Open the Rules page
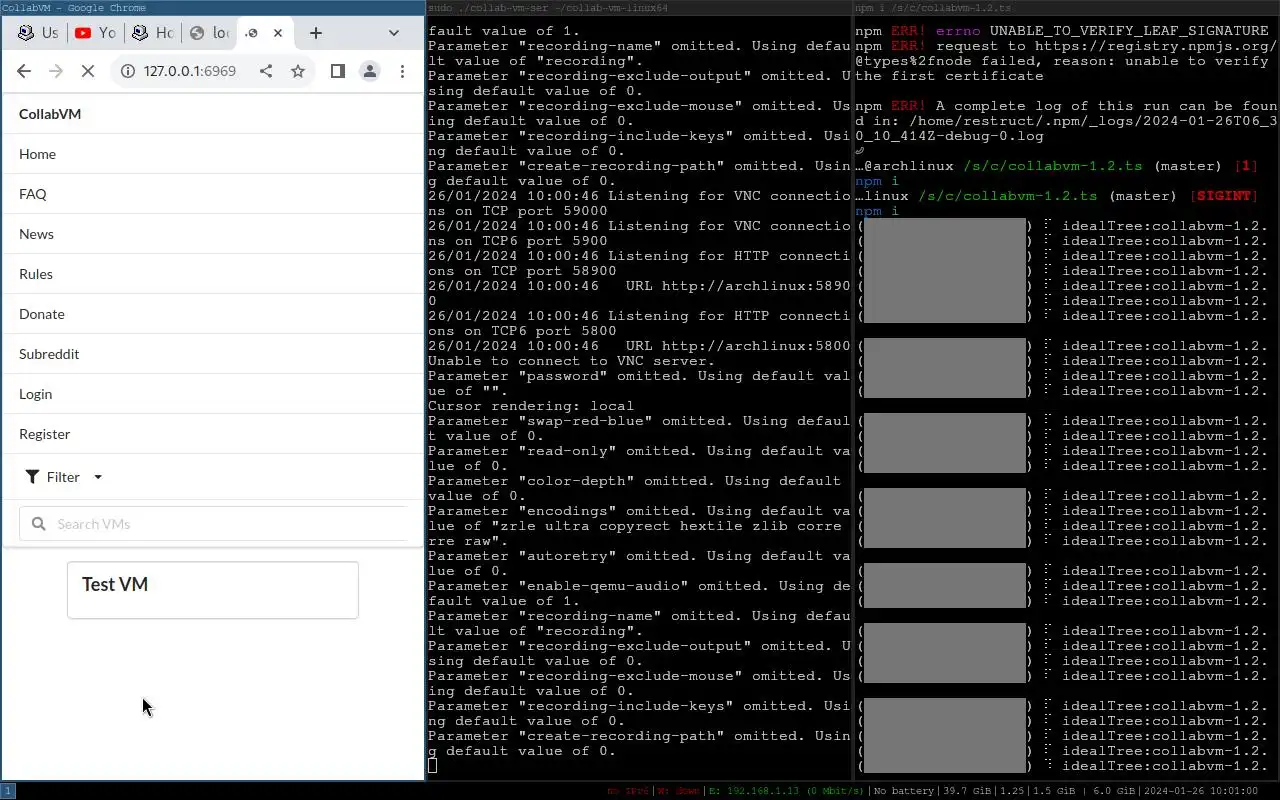The width and height of the screenshot is (1280, 800). point(213,274)
